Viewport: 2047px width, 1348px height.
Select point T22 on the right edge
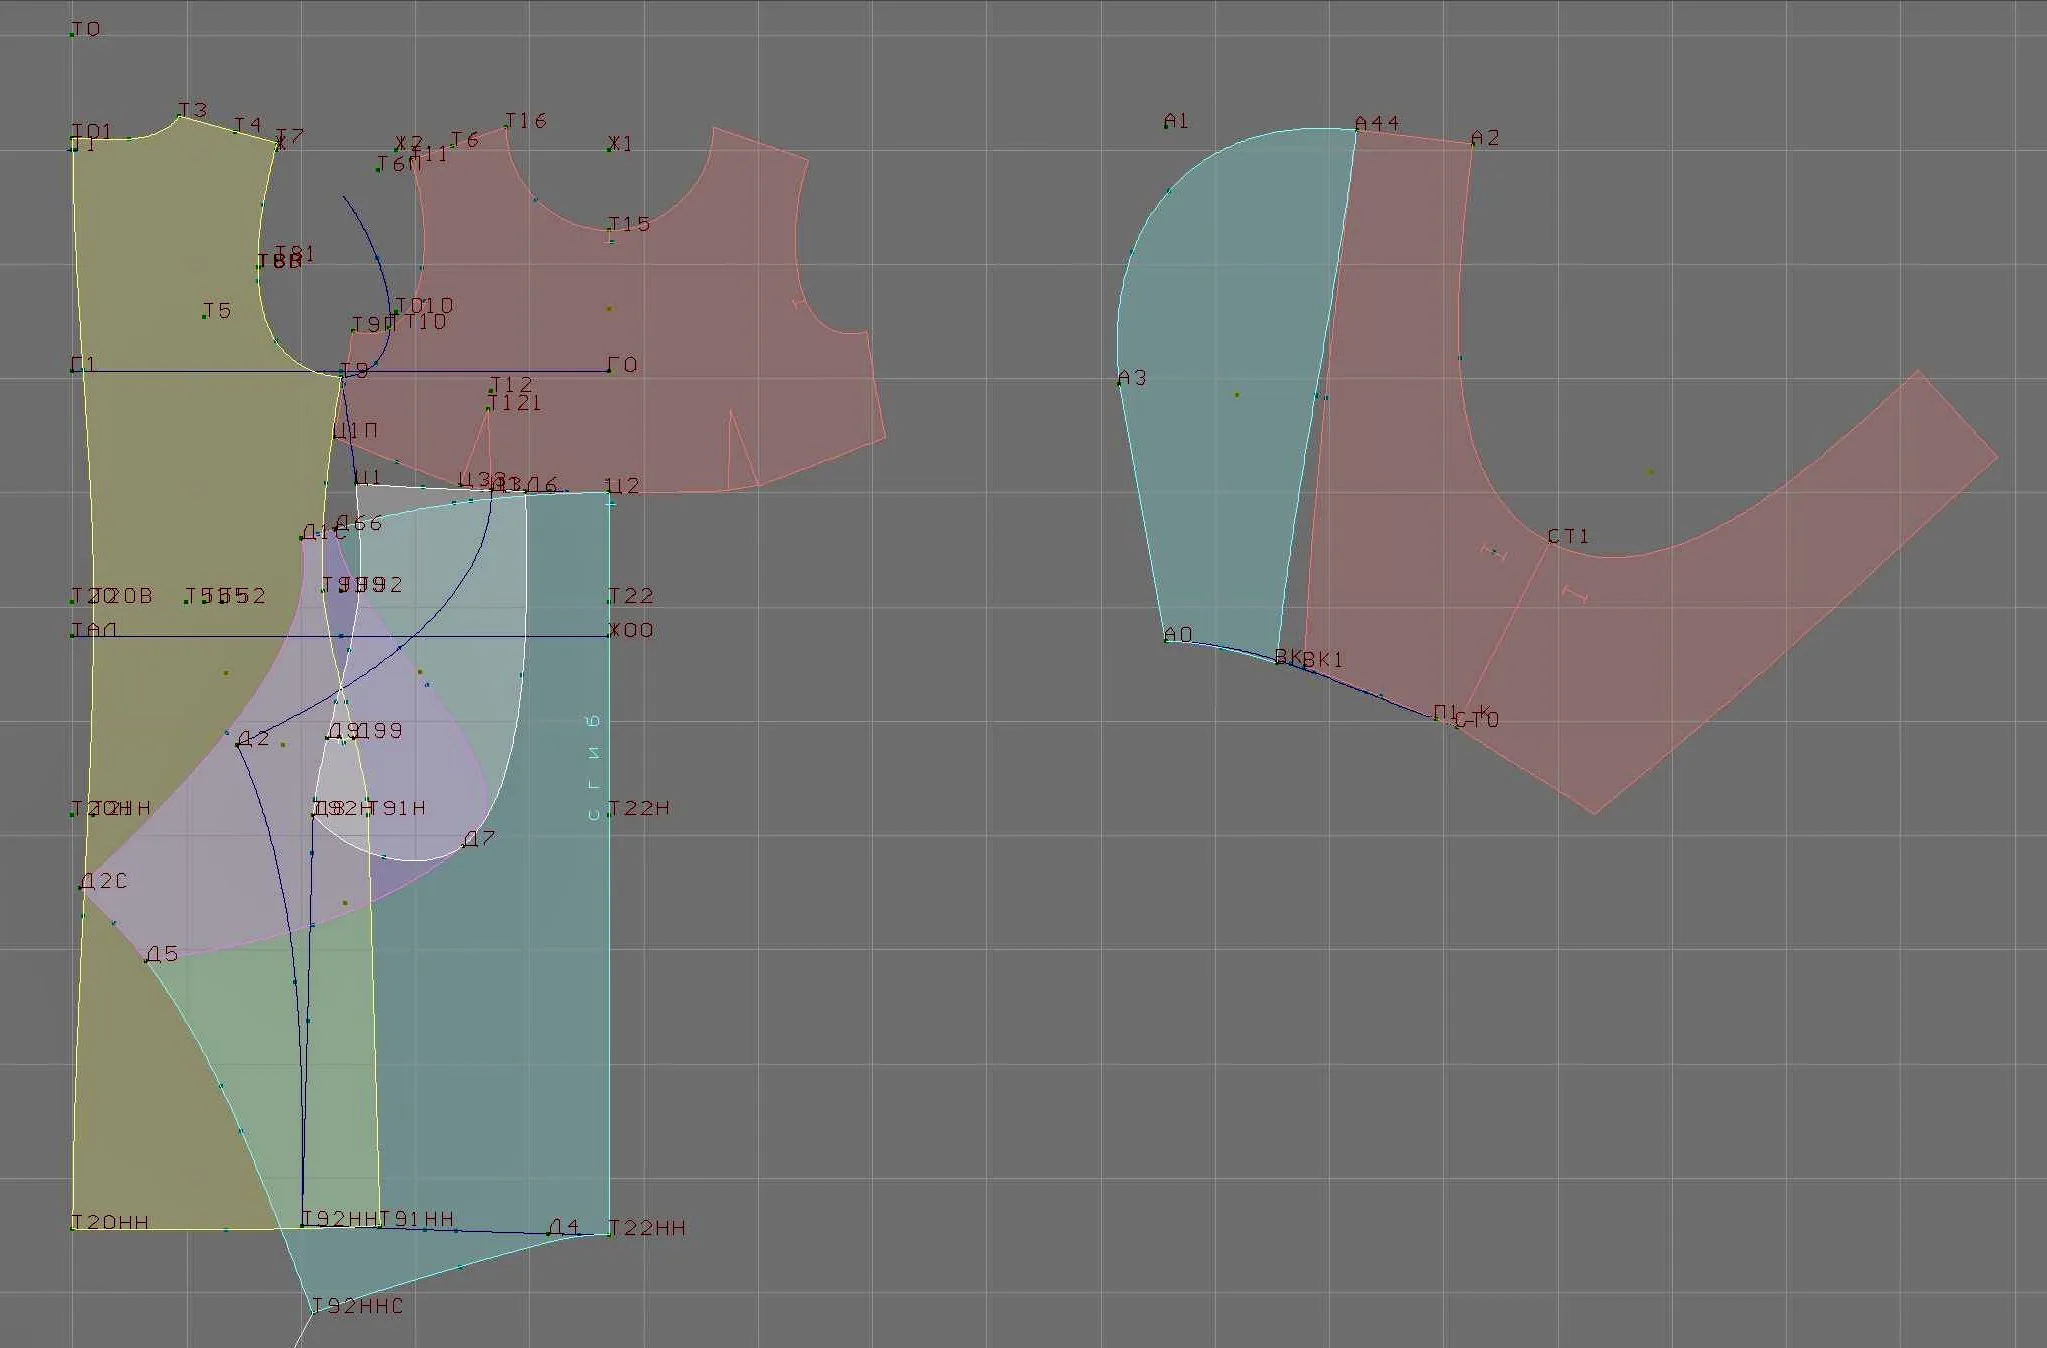pos(609,602)
